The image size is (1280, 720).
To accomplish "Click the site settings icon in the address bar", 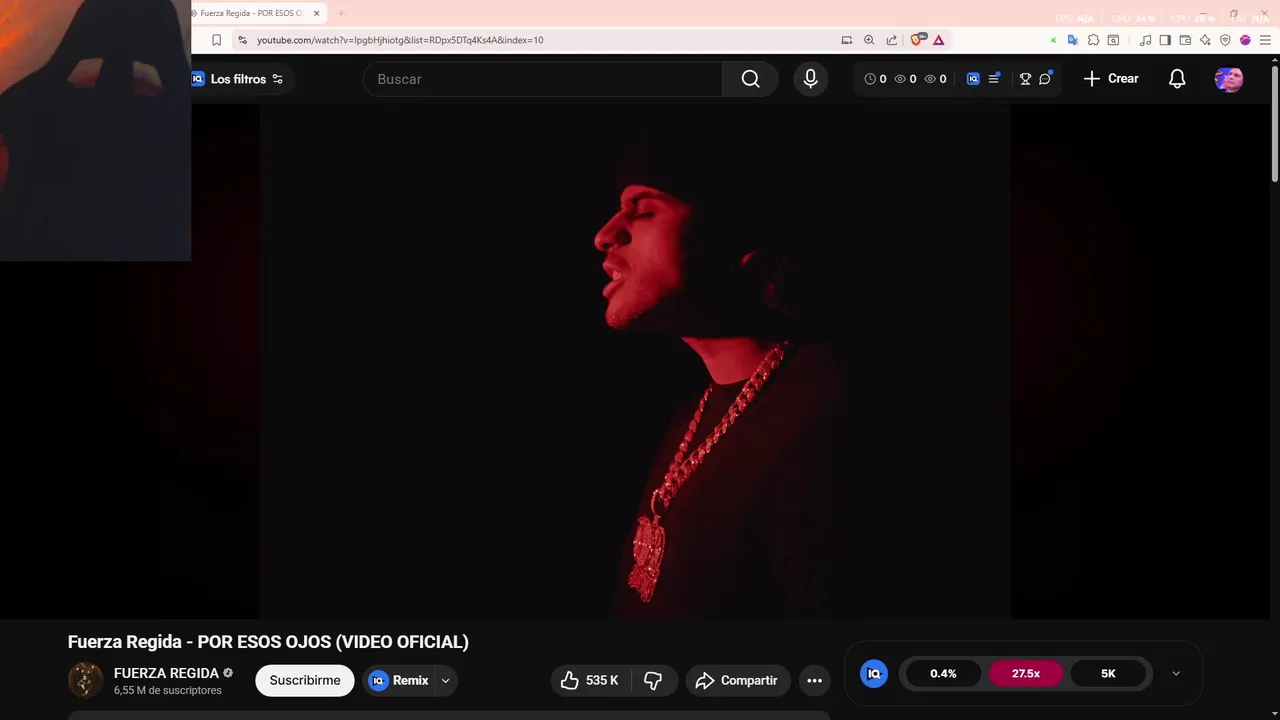I will (x=242, y=40).
